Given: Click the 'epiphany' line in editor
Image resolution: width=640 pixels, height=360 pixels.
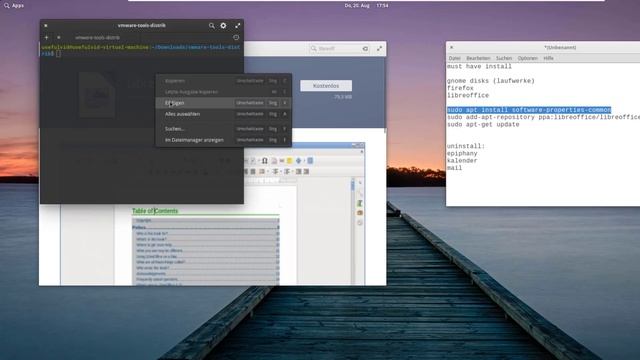Looking at the screenshot, I should pyautogui.click(x=462, y=153).
